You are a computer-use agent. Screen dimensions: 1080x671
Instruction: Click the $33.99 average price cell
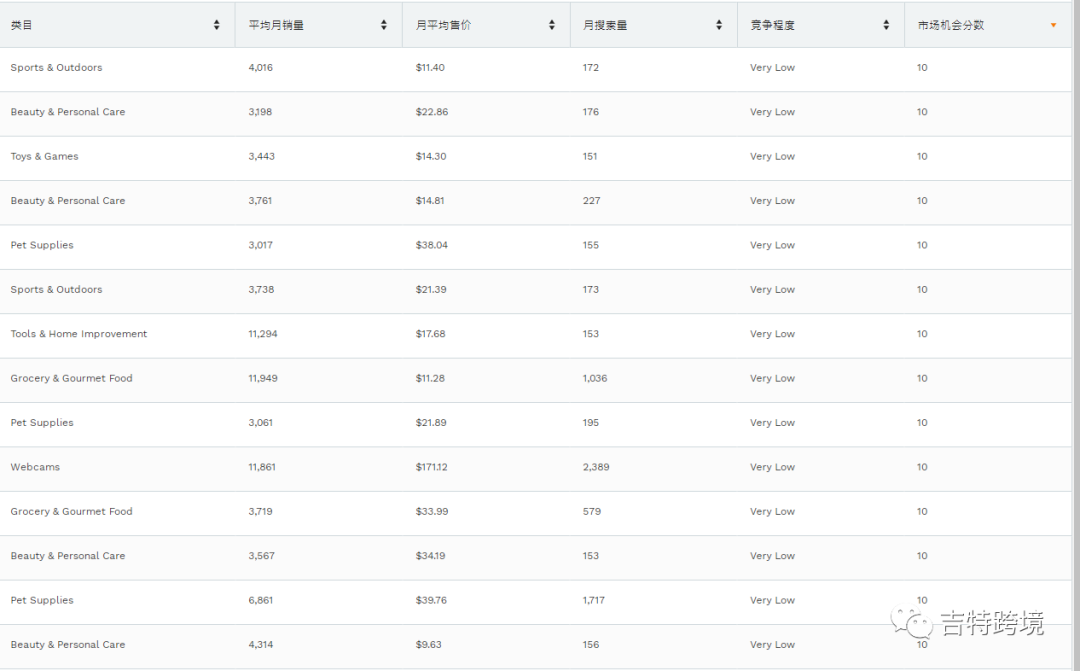(x=432, y=512)
